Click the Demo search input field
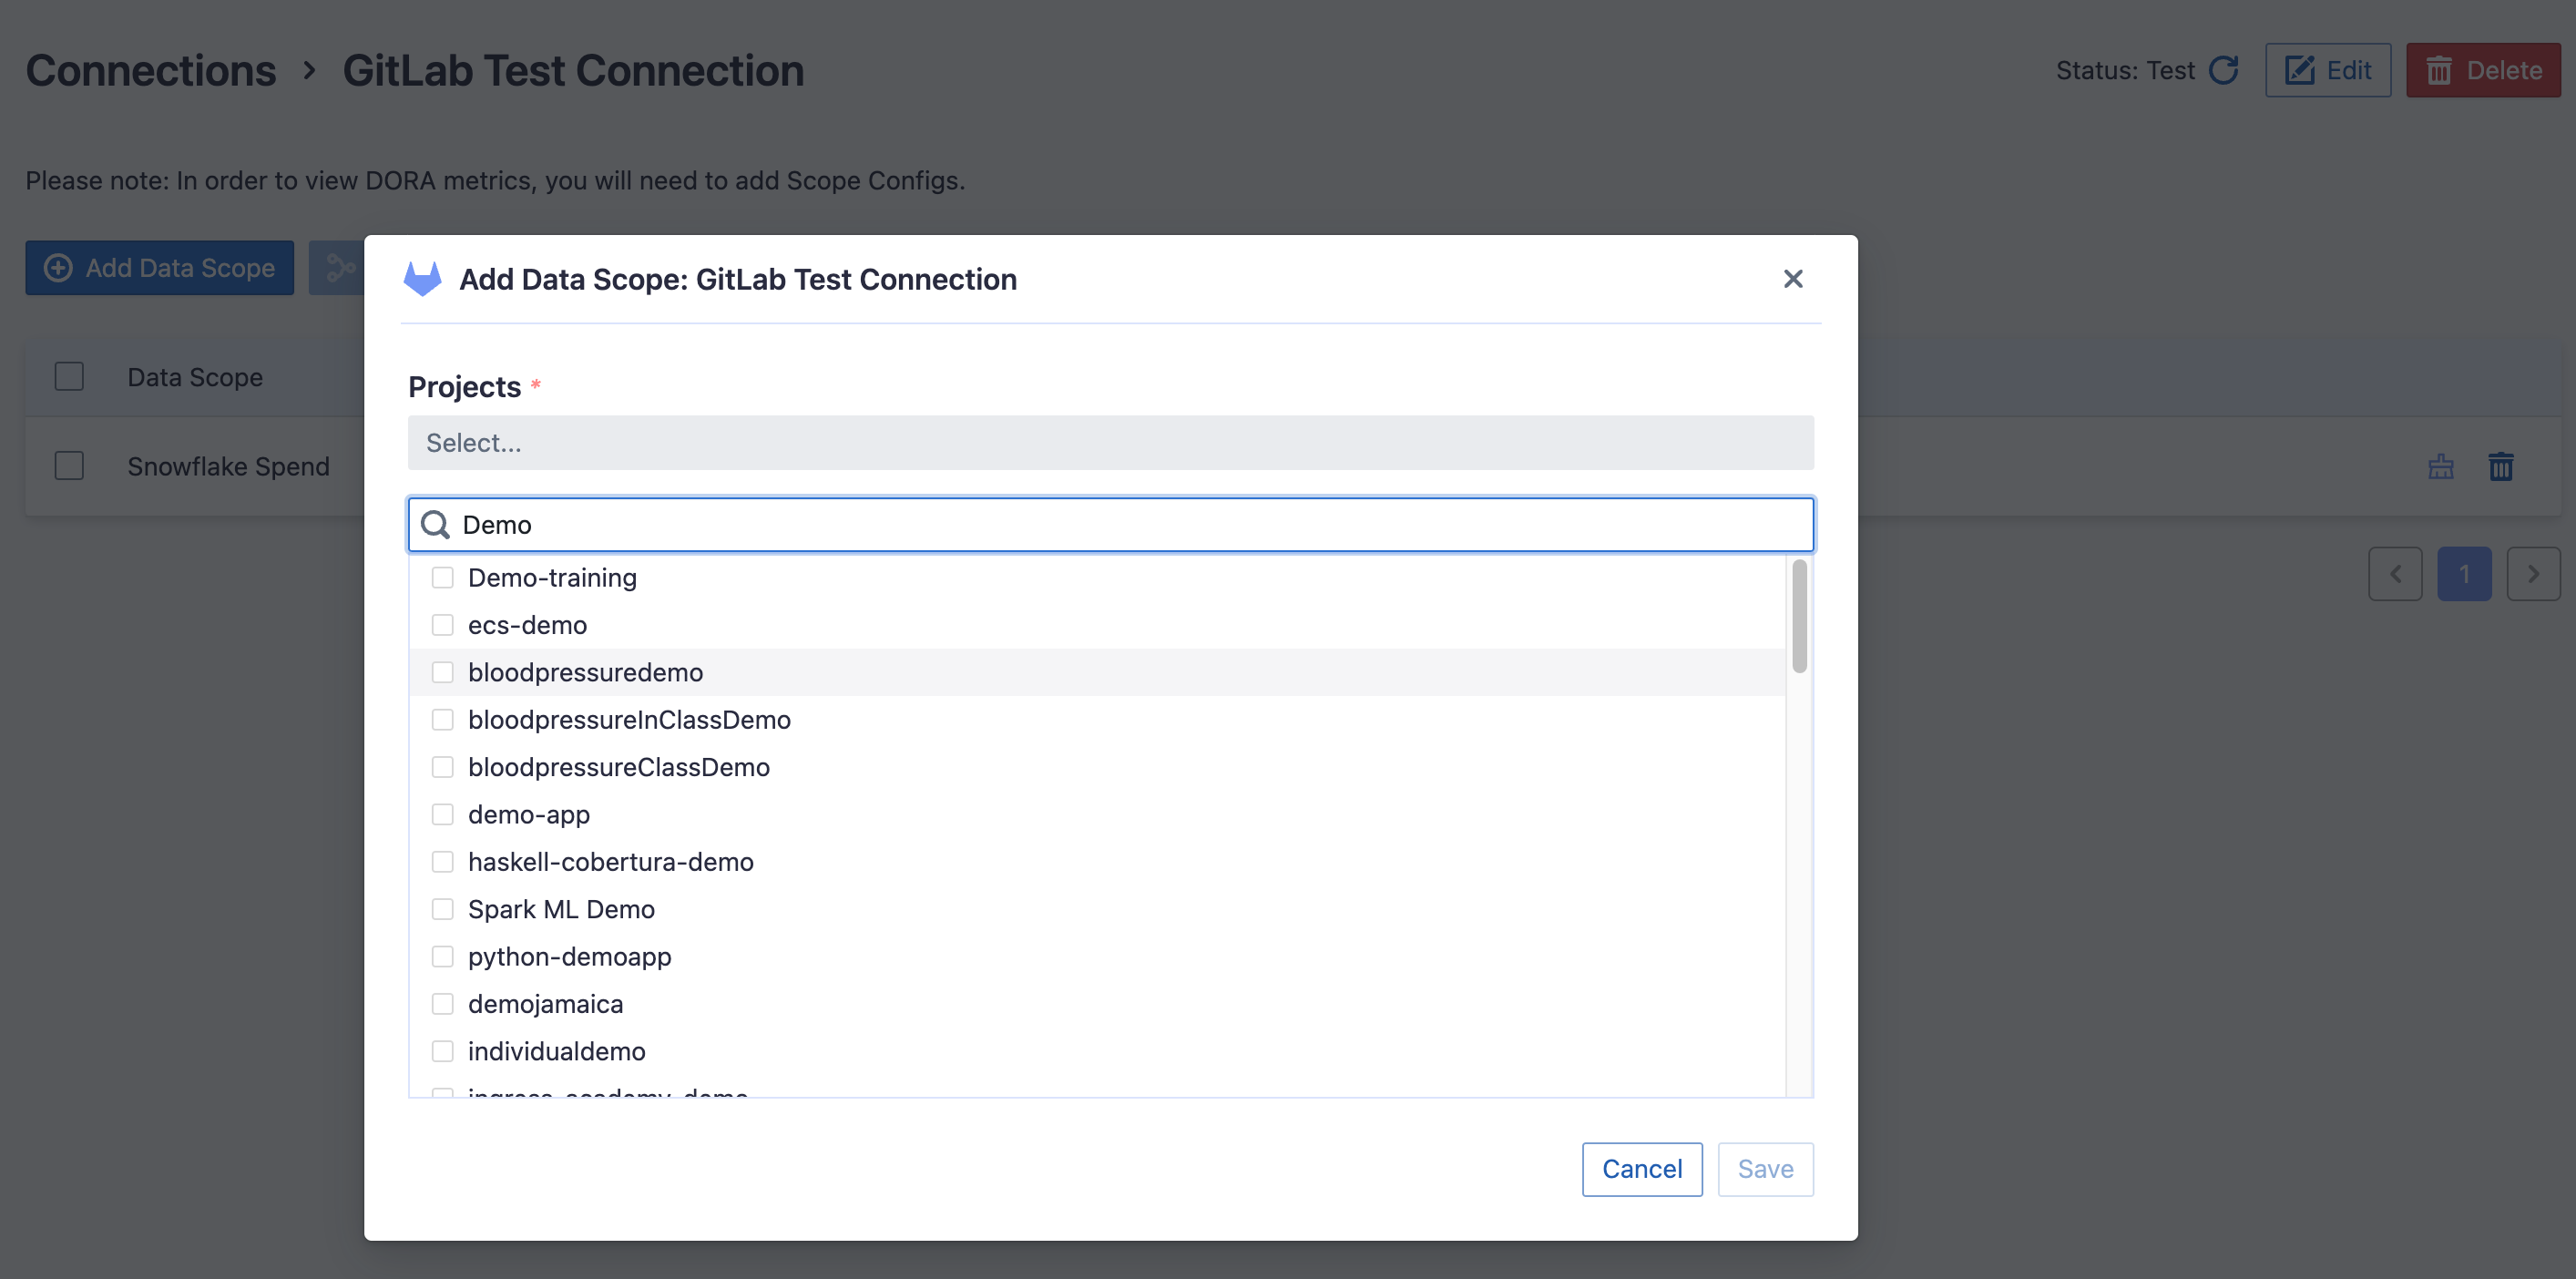 pos(1100,524)
